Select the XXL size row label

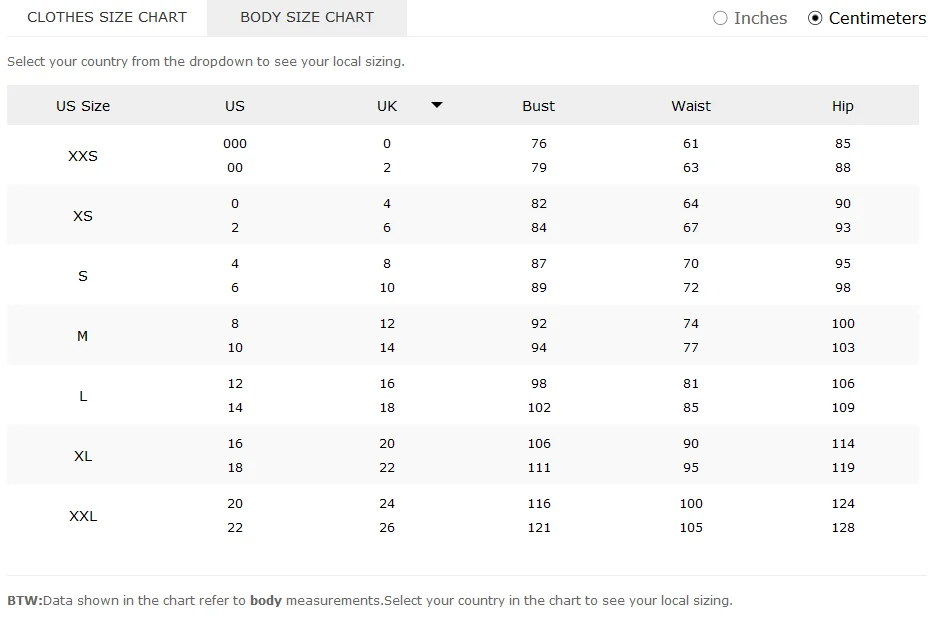(83, 516)
